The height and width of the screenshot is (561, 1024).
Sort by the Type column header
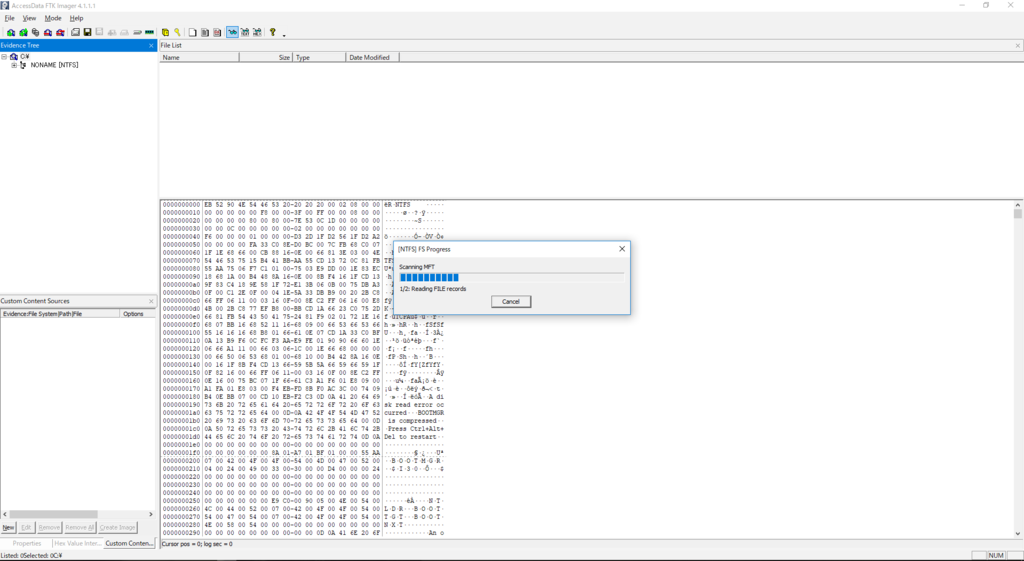(319, 57)
